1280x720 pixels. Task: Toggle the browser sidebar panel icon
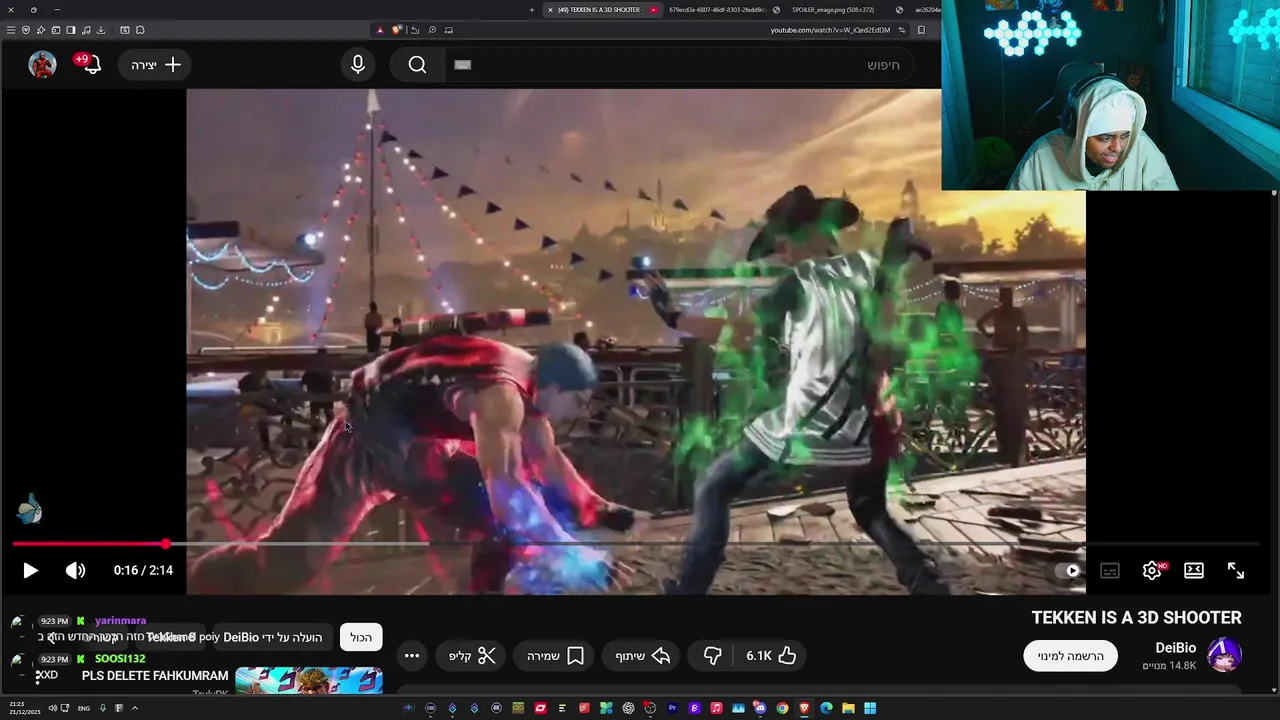coord(71,30)
